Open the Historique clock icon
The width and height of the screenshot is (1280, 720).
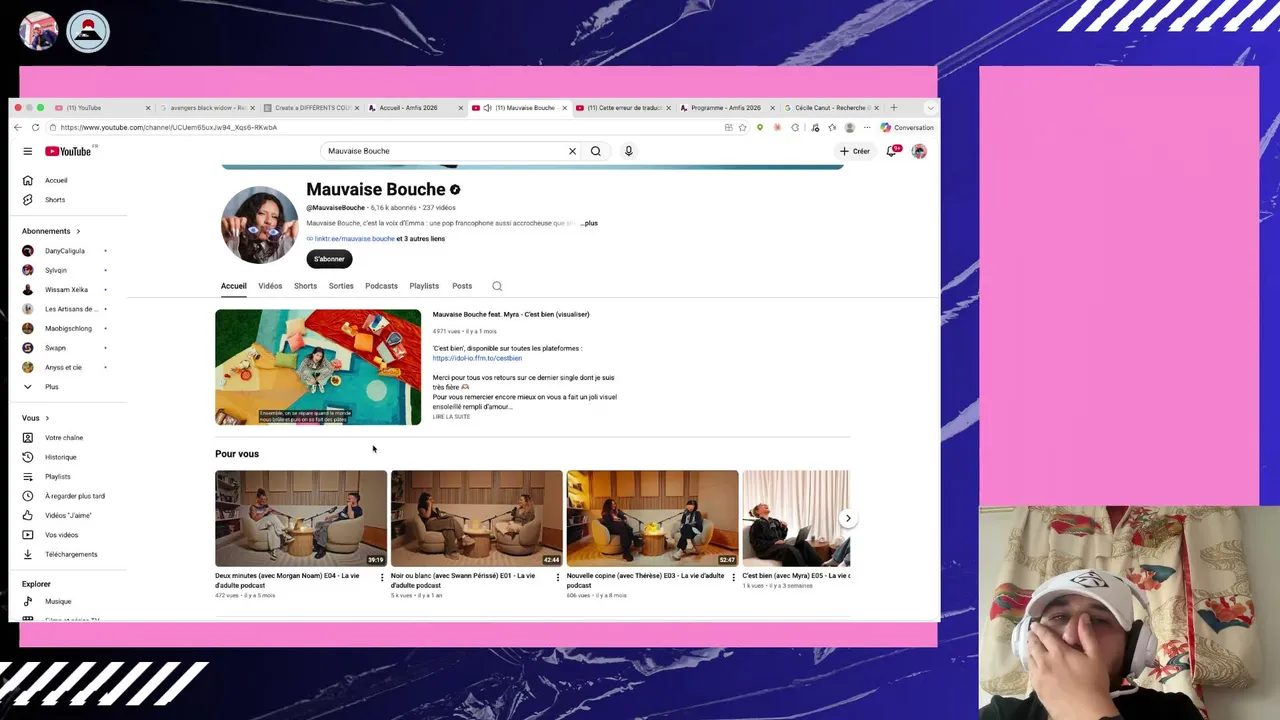pyautogui.click(x=28, y=457)
